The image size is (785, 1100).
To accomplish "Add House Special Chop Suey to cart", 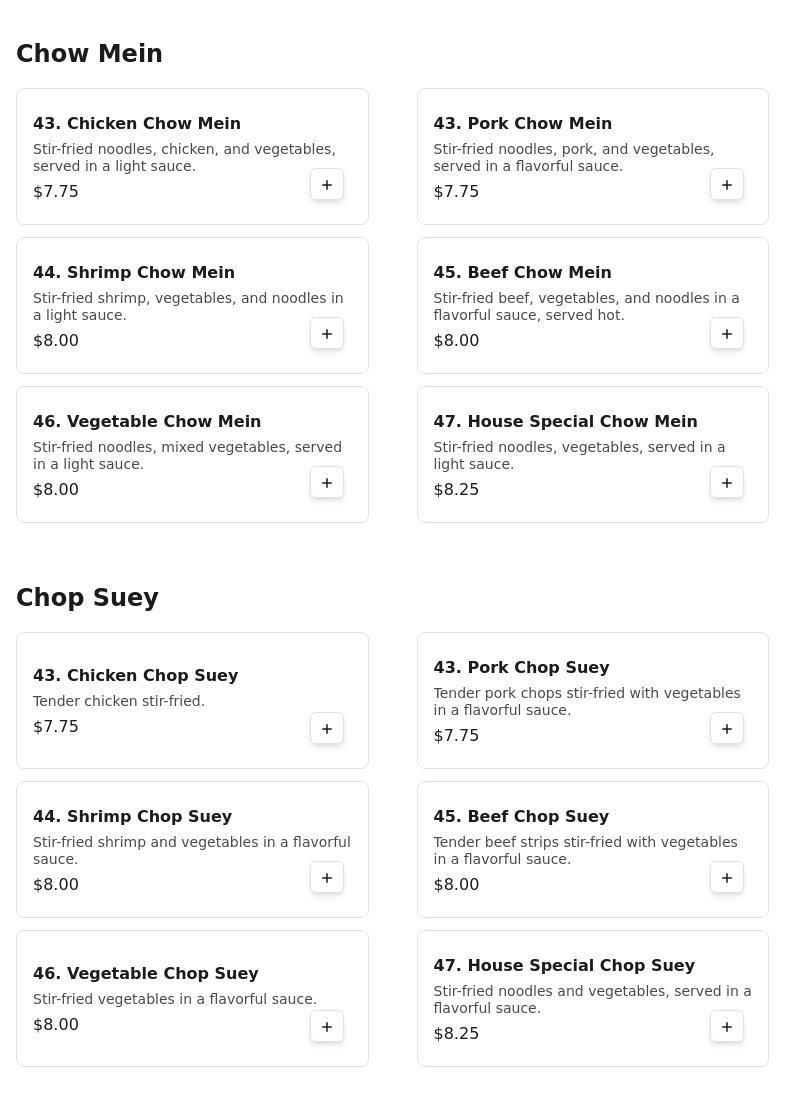I will coord(727,1027).
